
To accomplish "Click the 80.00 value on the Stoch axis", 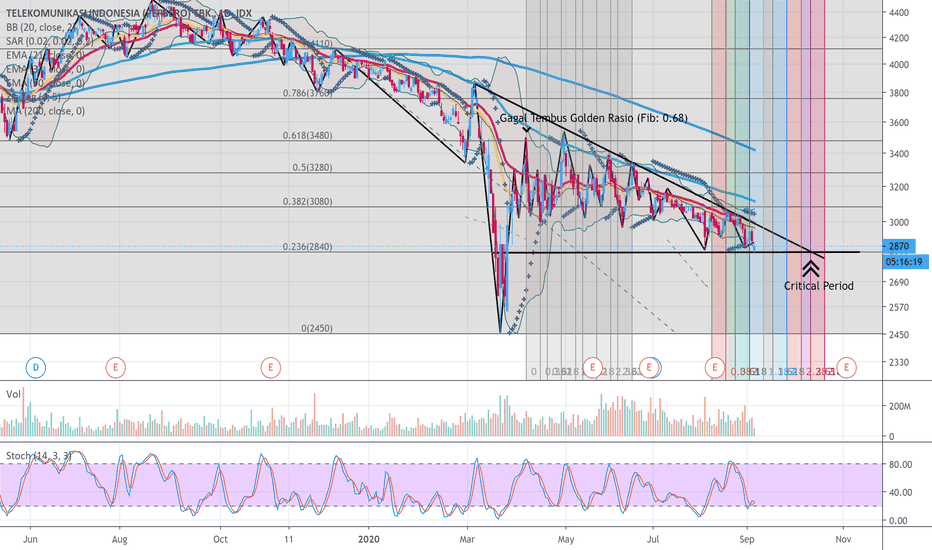I will point(900,464).
